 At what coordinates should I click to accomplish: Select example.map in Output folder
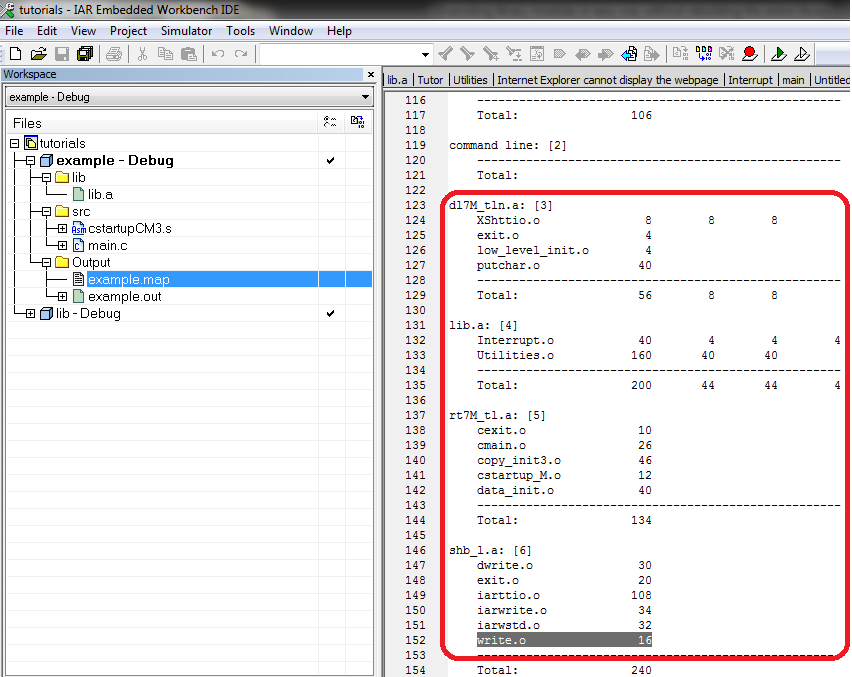coord(129,279)
